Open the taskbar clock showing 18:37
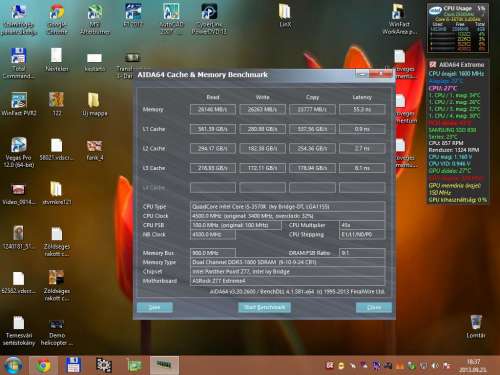This screenshot has height=375, width=500. [x=473, y=365]
